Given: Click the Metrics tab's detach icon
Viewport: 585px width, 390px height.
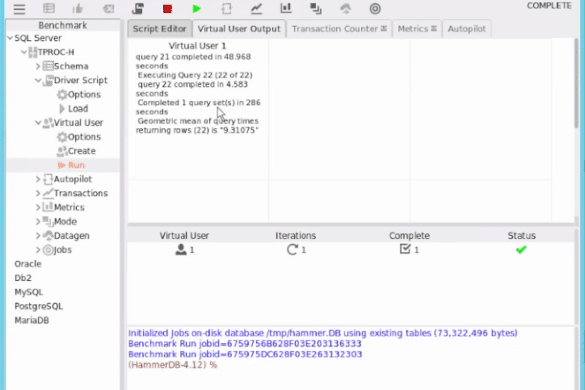Looking at the screenshot, I should (x=434, y=28).
